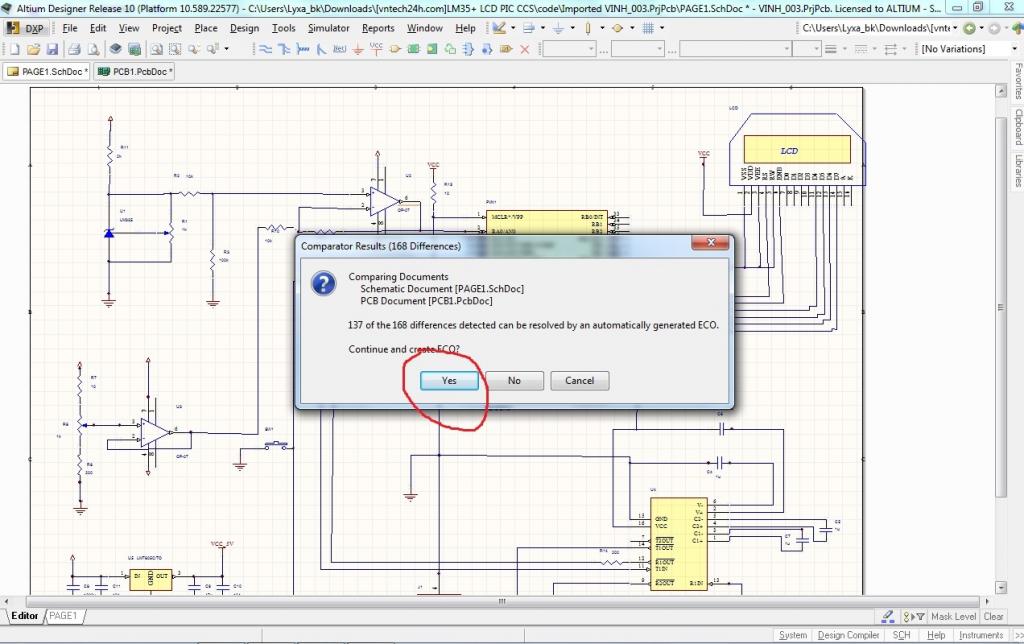1024x644 pixels.
Task: Select the Place Harness Connector tool
Action: pyautogui.click(x=468, y=49)
